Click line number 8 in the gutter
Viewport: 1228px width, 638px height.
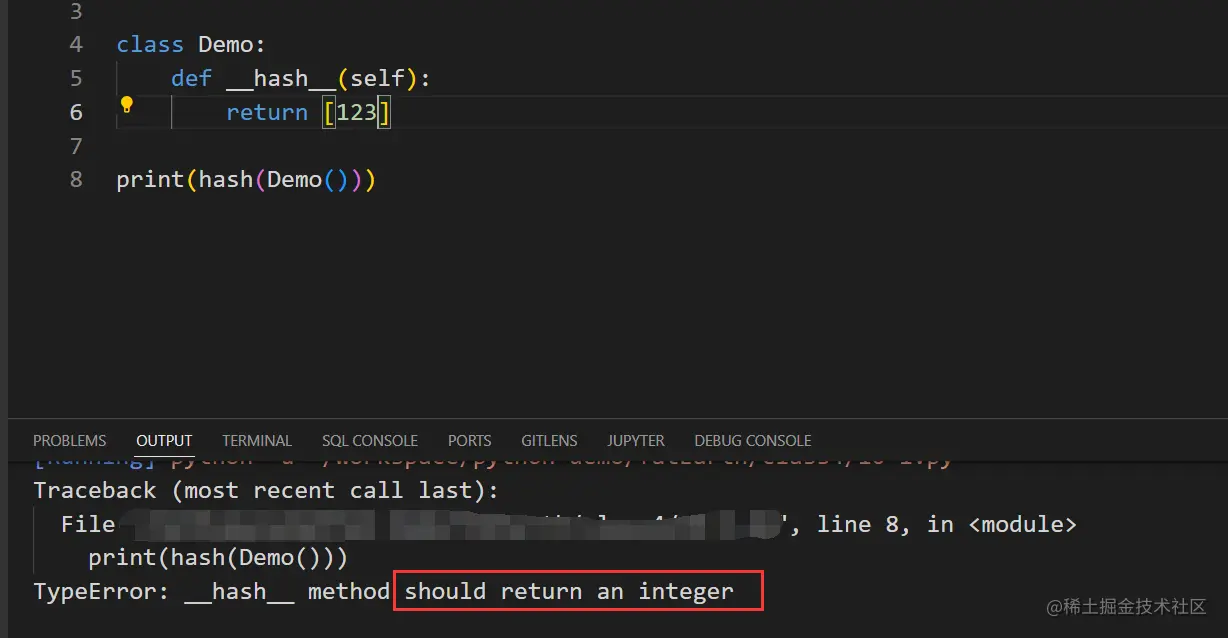click(77, 180)
